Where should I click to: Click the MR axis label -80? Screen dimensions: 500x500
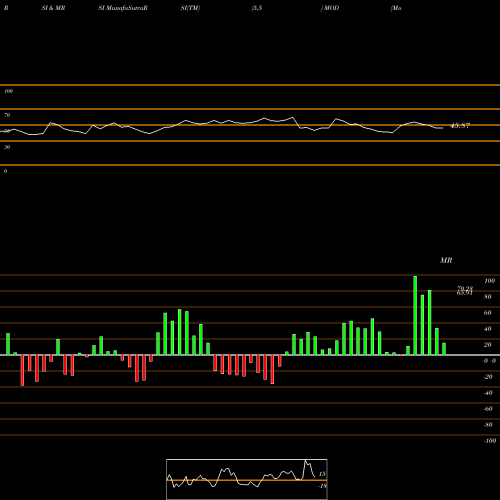(488, 425)
